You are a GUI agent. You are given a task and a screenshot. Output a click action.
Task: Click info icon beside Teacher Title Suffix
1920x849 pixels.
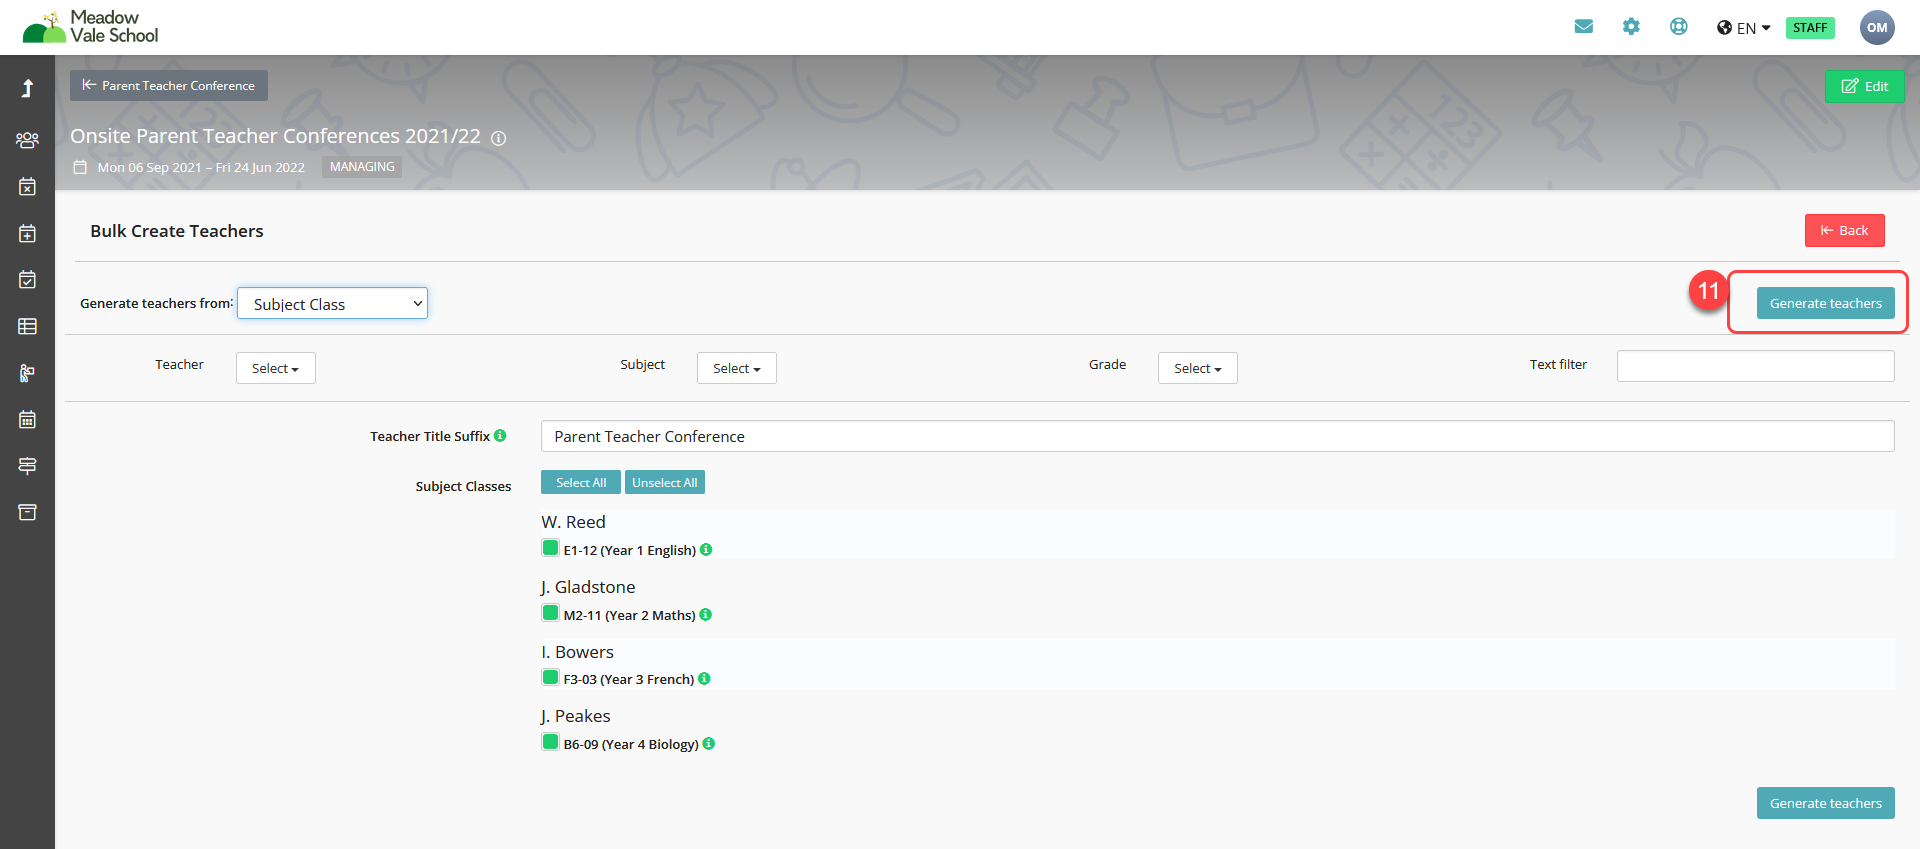500,436
